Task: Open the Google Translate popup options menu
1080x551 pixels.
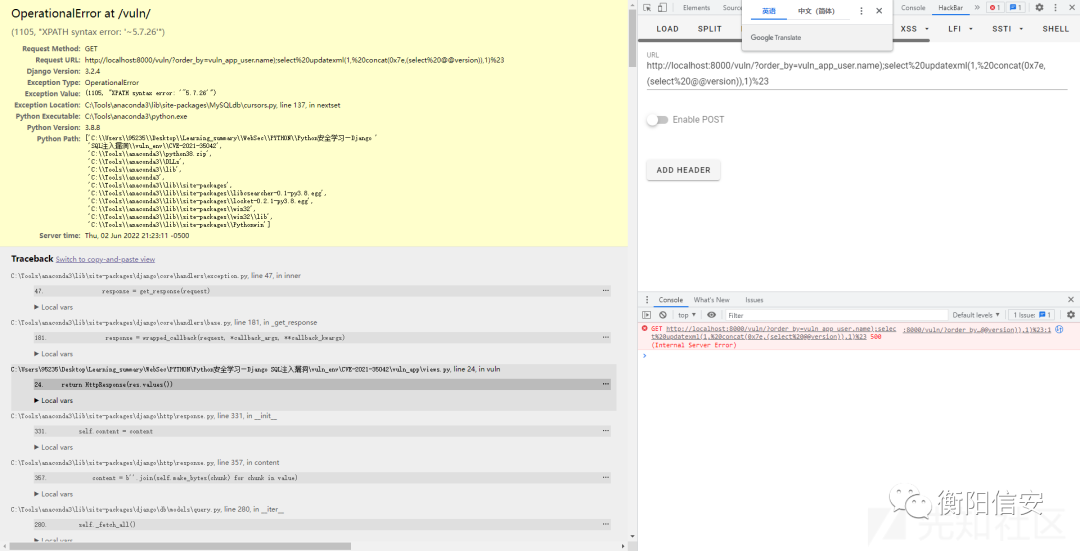Action: [861, 11]
